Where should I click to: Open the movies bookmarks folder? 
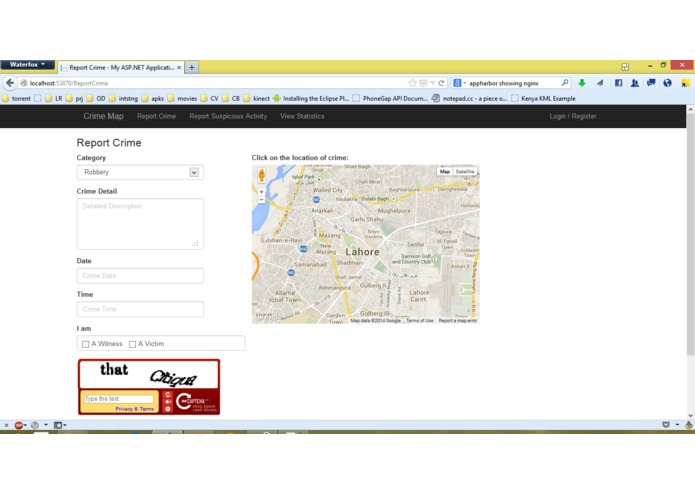(182, 98)
